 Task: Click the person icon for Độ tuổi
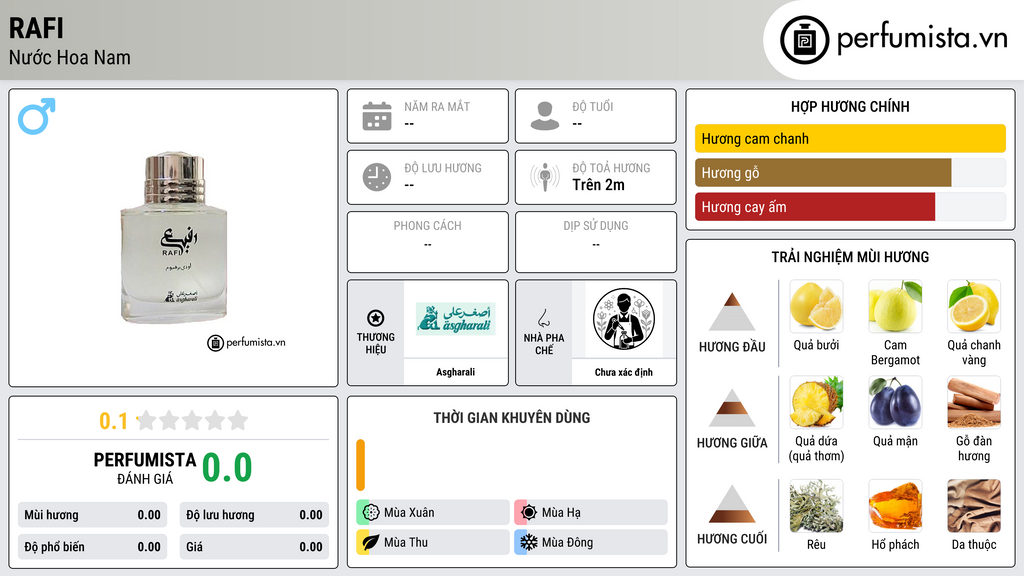click(545, 116)
